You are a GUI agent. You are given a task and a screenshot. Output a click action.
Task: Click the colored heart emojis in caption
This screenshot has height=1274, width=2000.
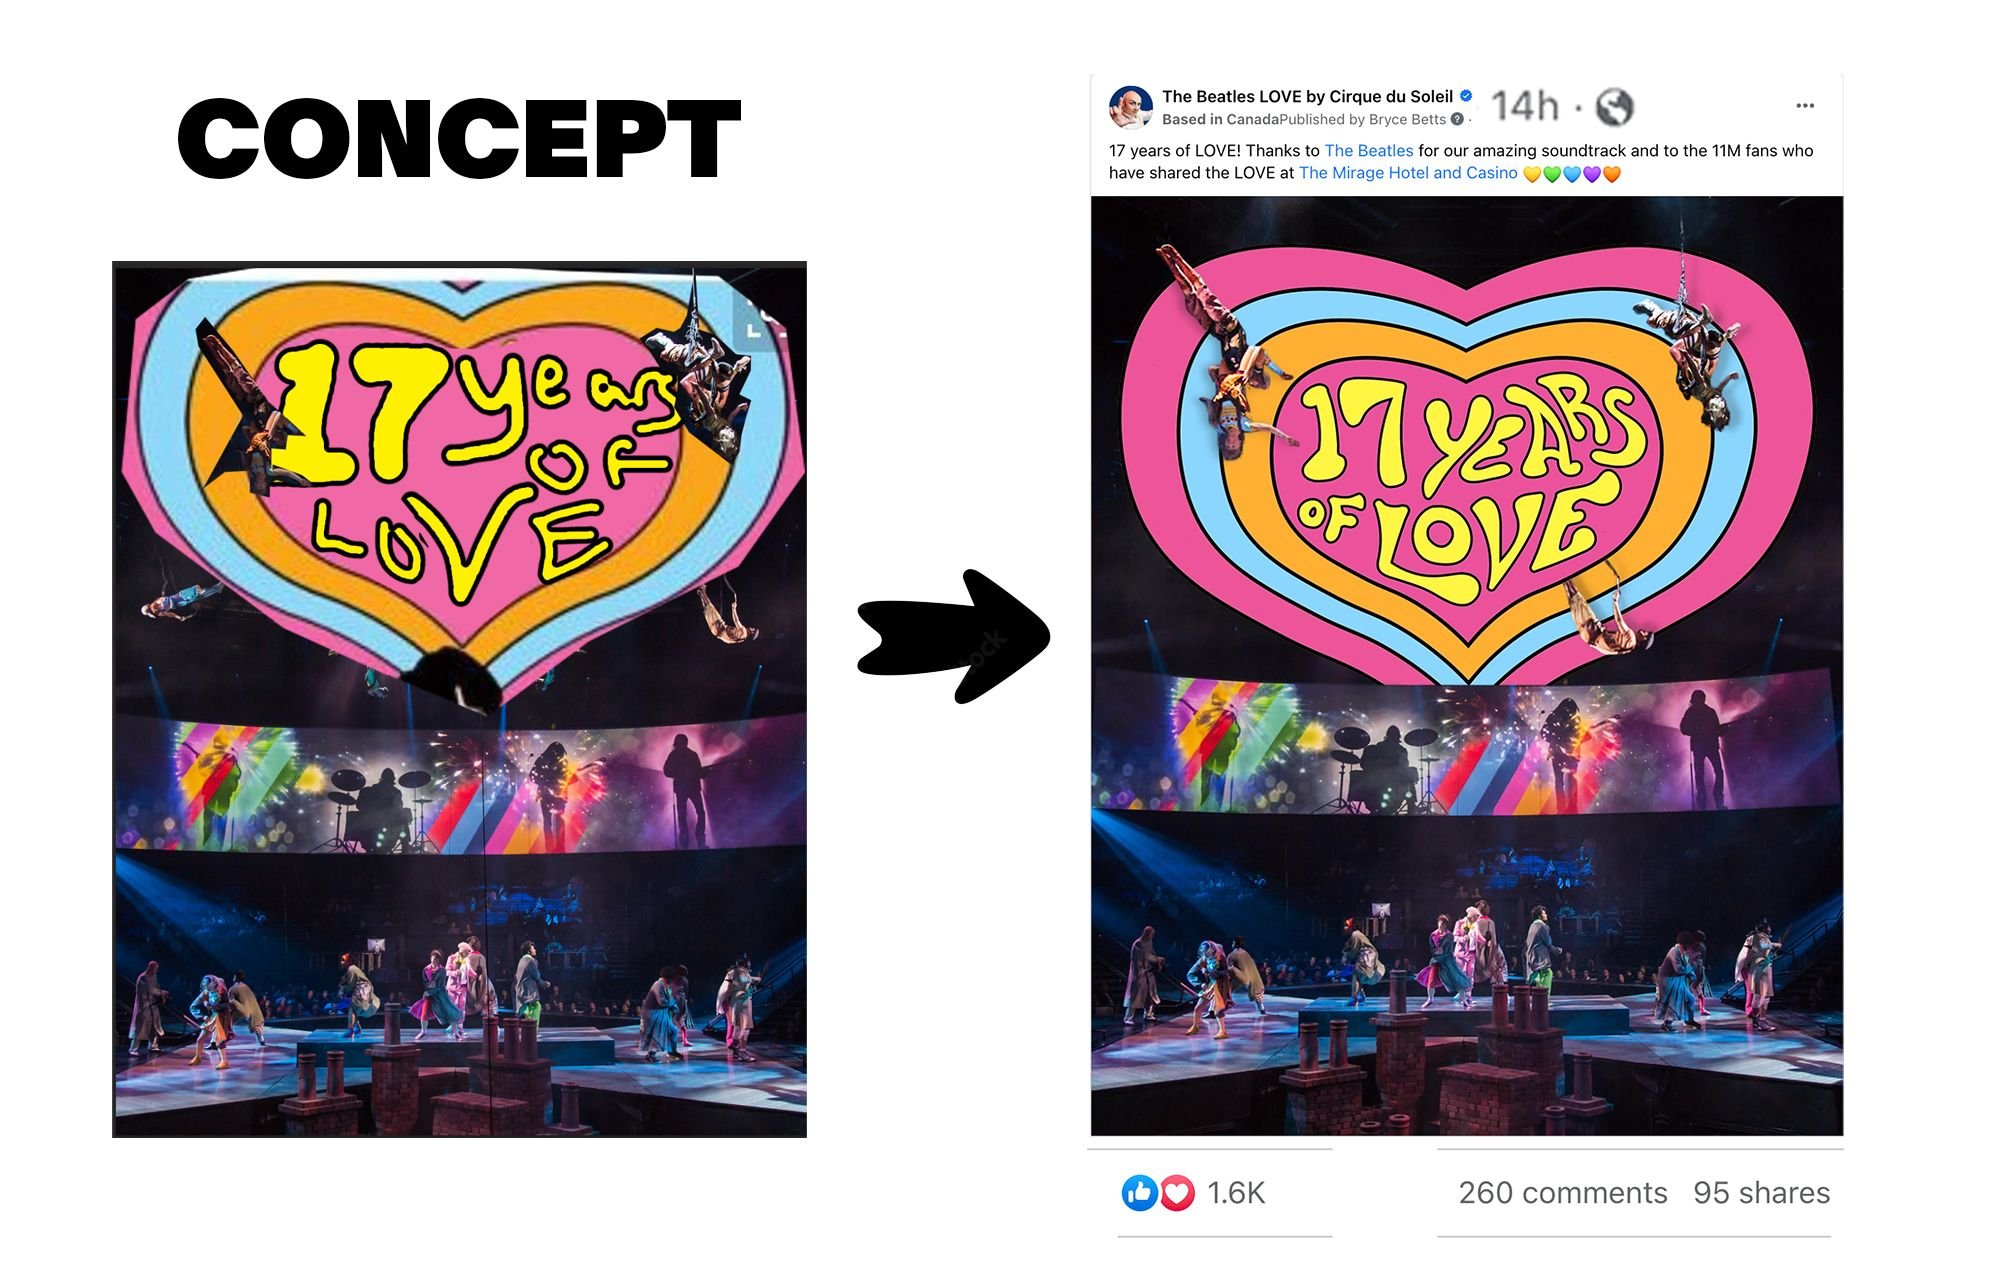1571,174
